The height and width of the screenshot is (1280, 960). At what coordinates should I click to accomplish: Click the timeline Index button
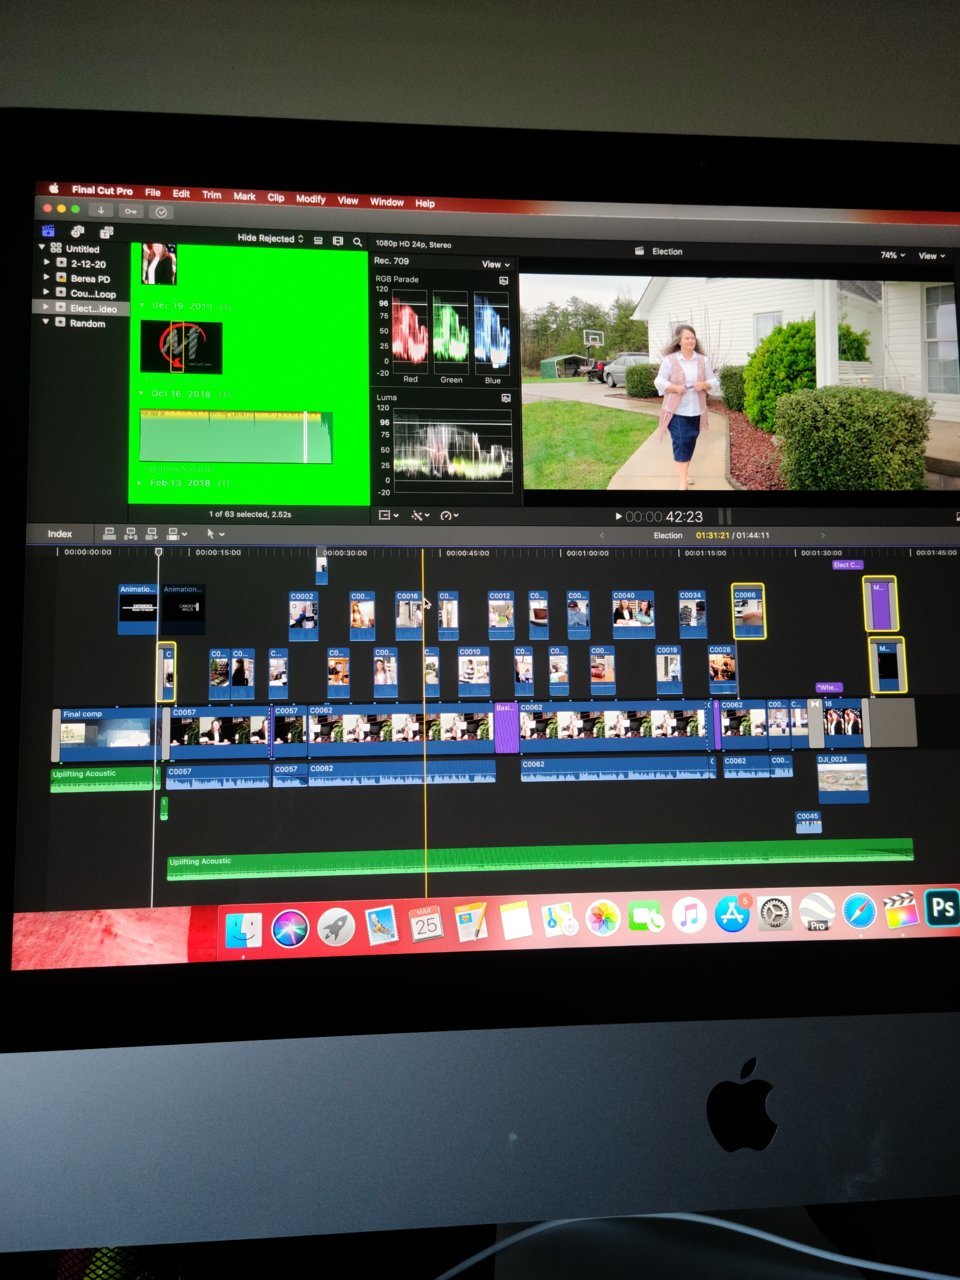(x=60, y=534)
